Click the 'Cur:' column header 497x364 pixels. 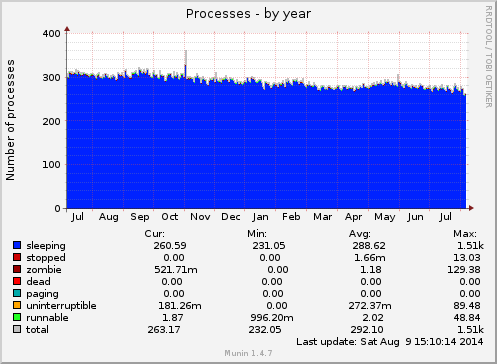154,234
